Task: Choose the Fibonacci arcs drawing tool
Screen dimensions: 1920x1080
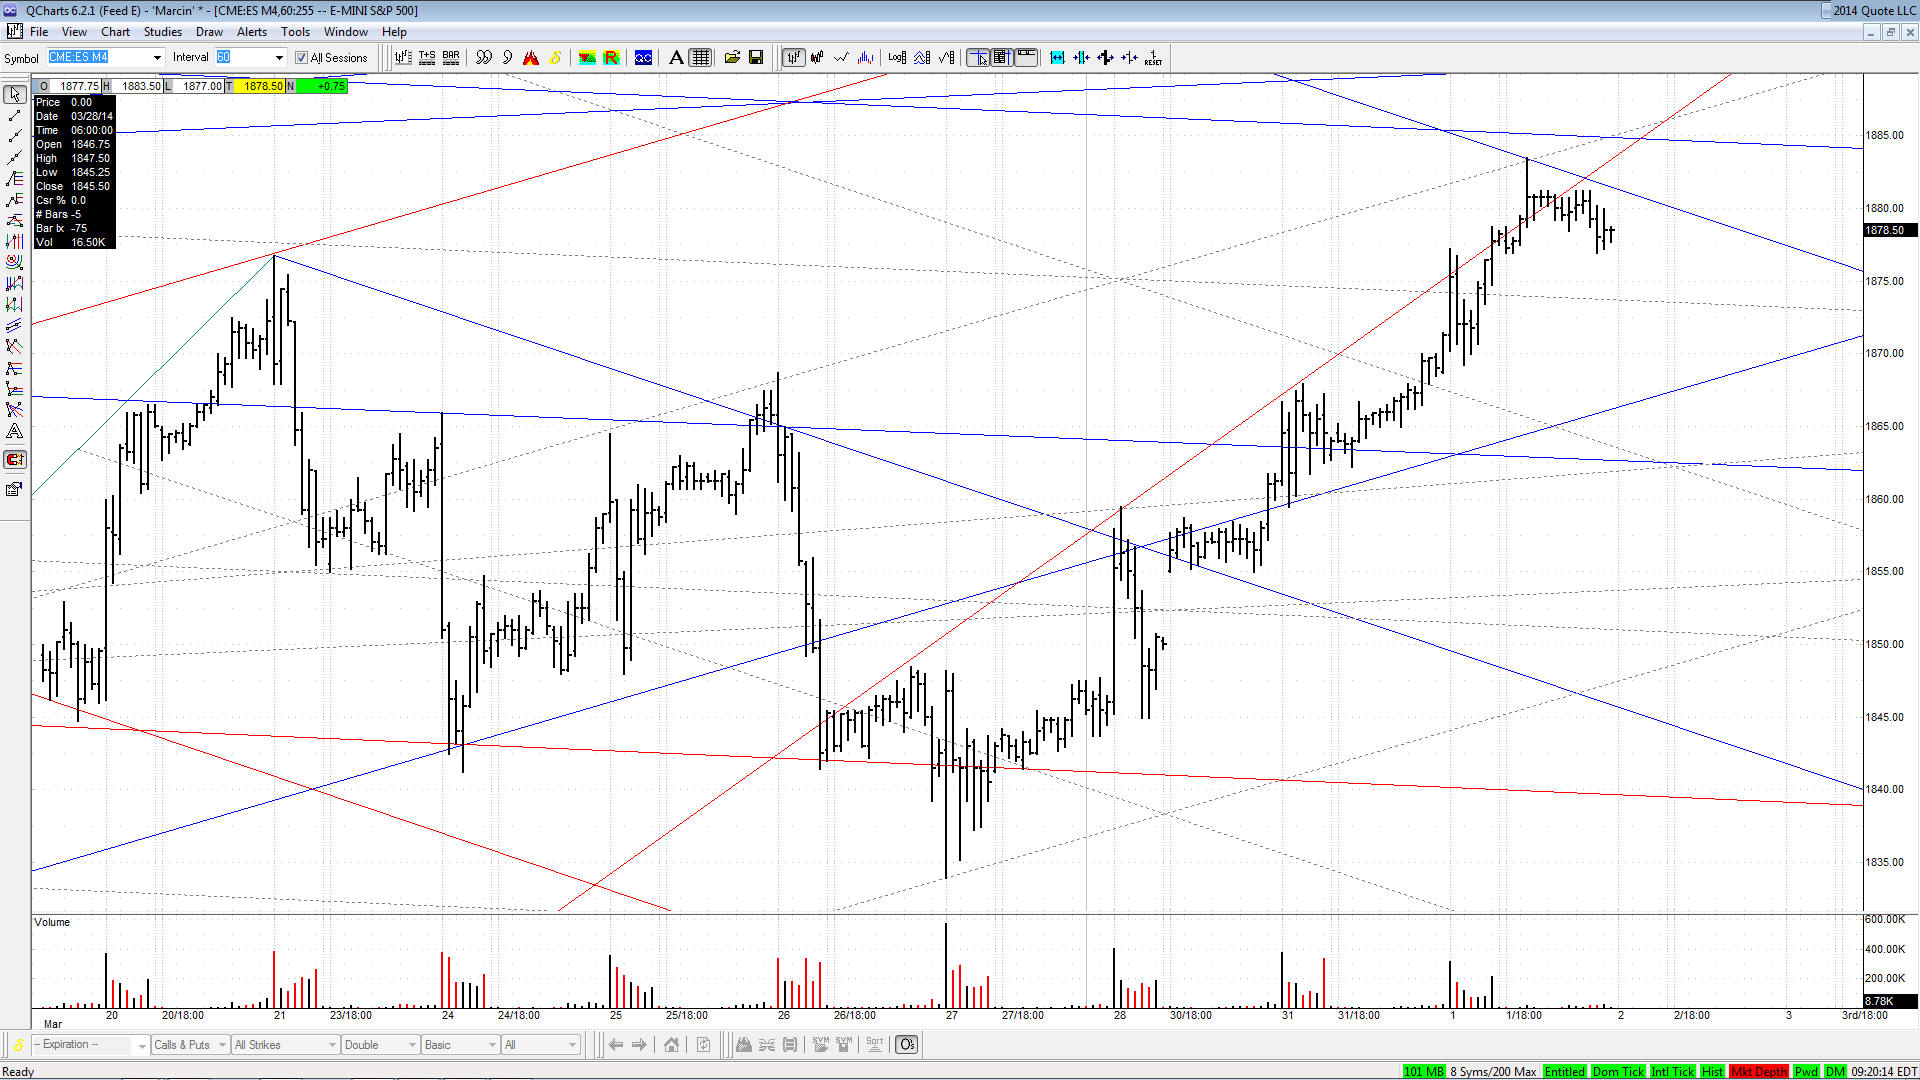Action: coord(15,262)
